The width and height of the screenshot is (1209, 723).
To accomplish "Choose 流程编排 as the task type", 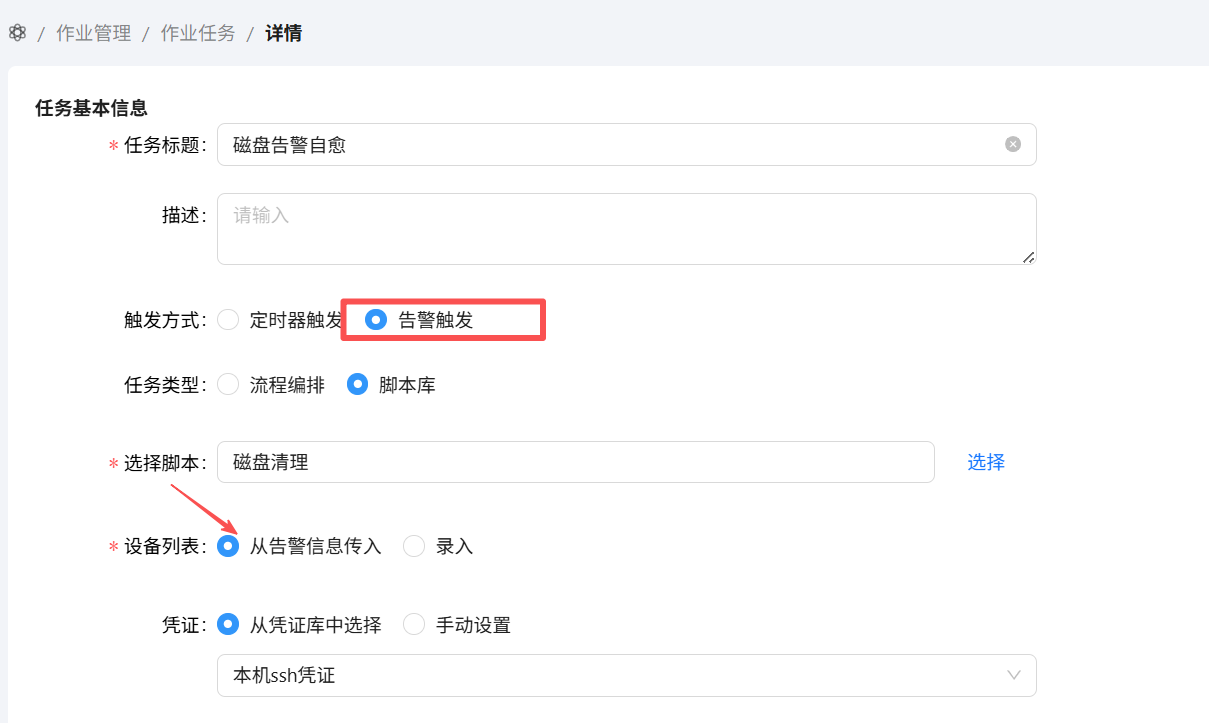I will (x=229, y=384).
